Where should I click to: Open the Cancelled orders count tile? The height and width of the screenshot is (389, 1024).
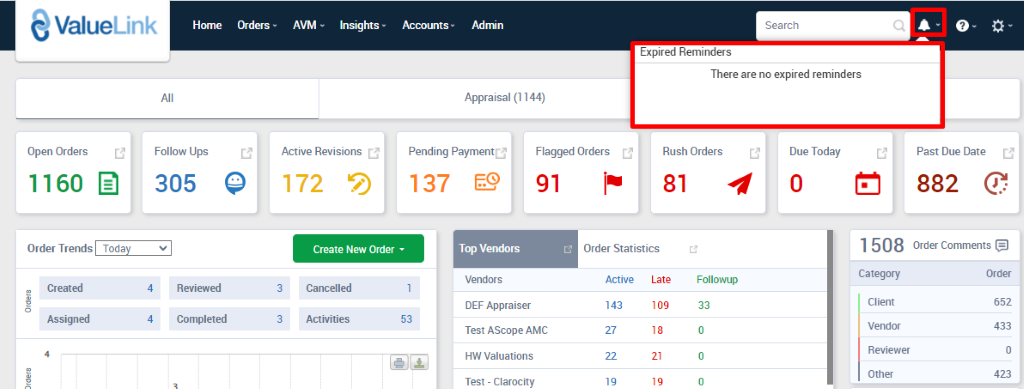pos(359,288)
